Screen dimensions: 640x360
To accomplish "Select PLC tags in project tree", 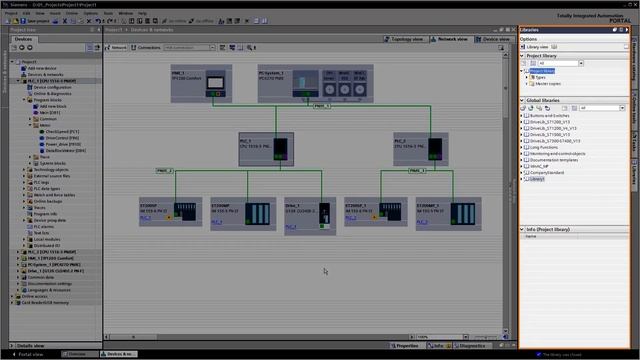I will (x=41, y=182).
